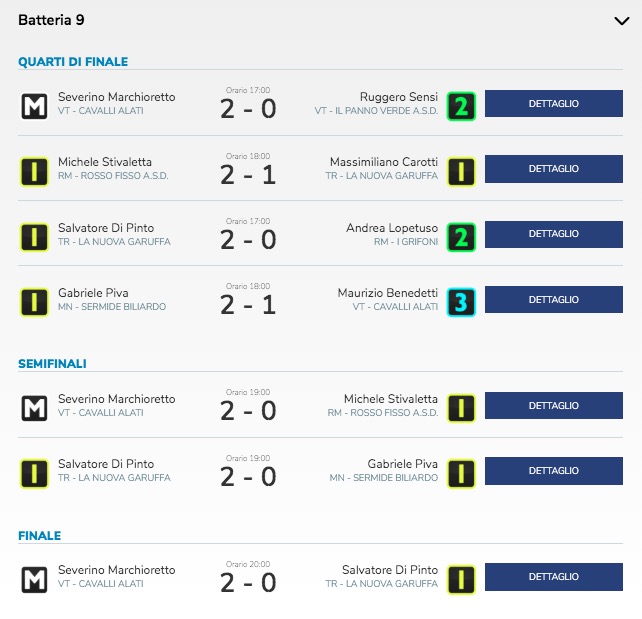Click the I badge beside Salvatore Di Pinto in Finale
Image resolution: width=642 pixels, height=619 pixels.
(461, 579)
